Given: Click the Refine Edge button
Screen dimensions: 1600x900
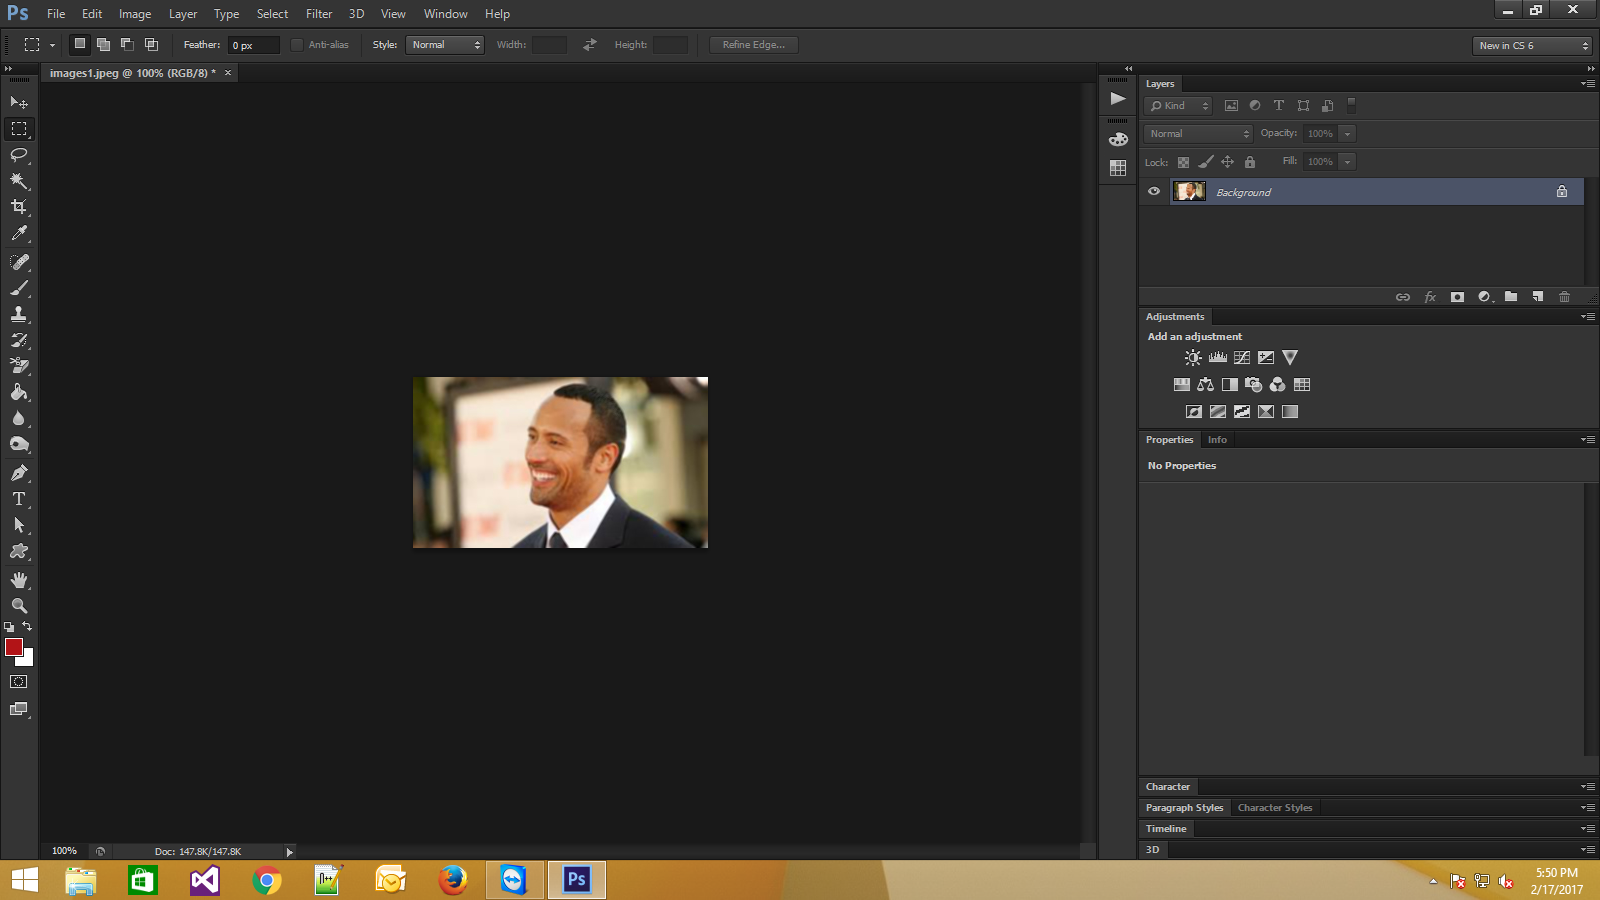Looking at the screenshot, I should click(754, 45).
